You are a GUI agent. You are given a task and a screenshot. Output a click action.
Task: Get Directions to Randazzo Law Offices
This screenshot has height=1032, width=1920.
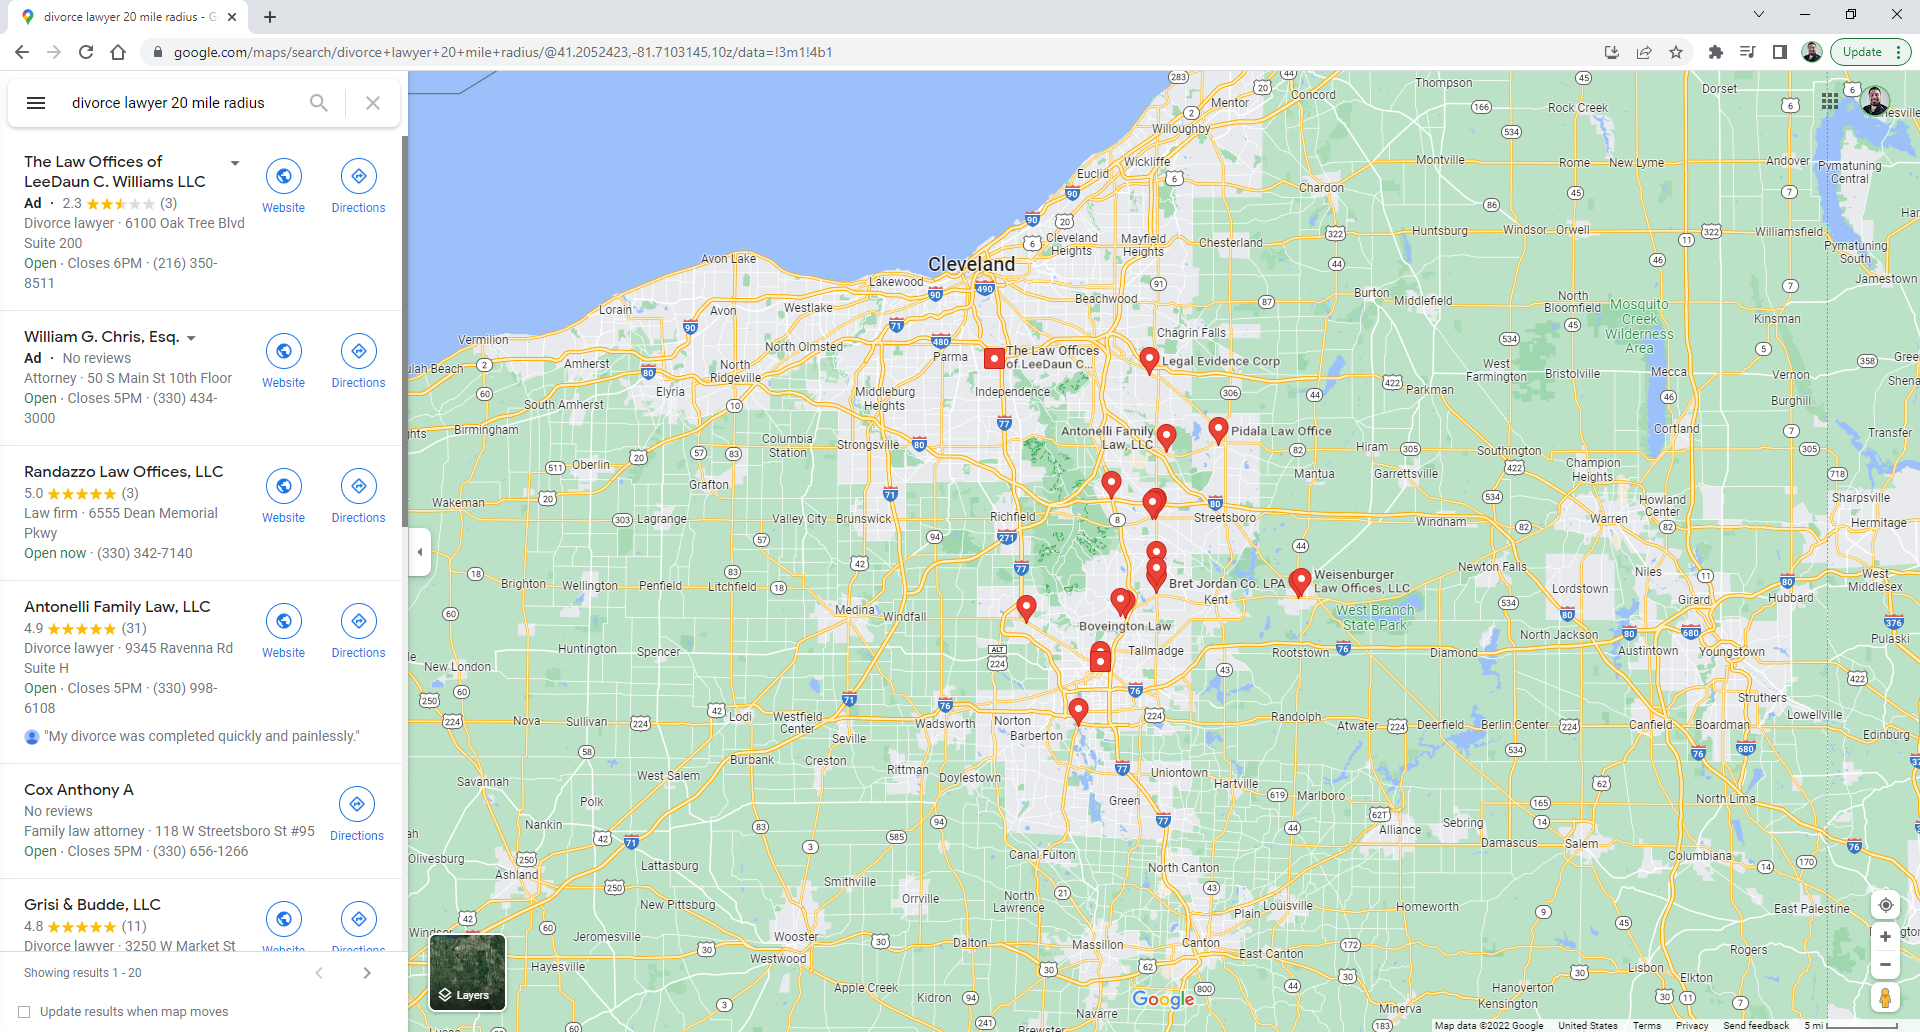coord(358,497)
